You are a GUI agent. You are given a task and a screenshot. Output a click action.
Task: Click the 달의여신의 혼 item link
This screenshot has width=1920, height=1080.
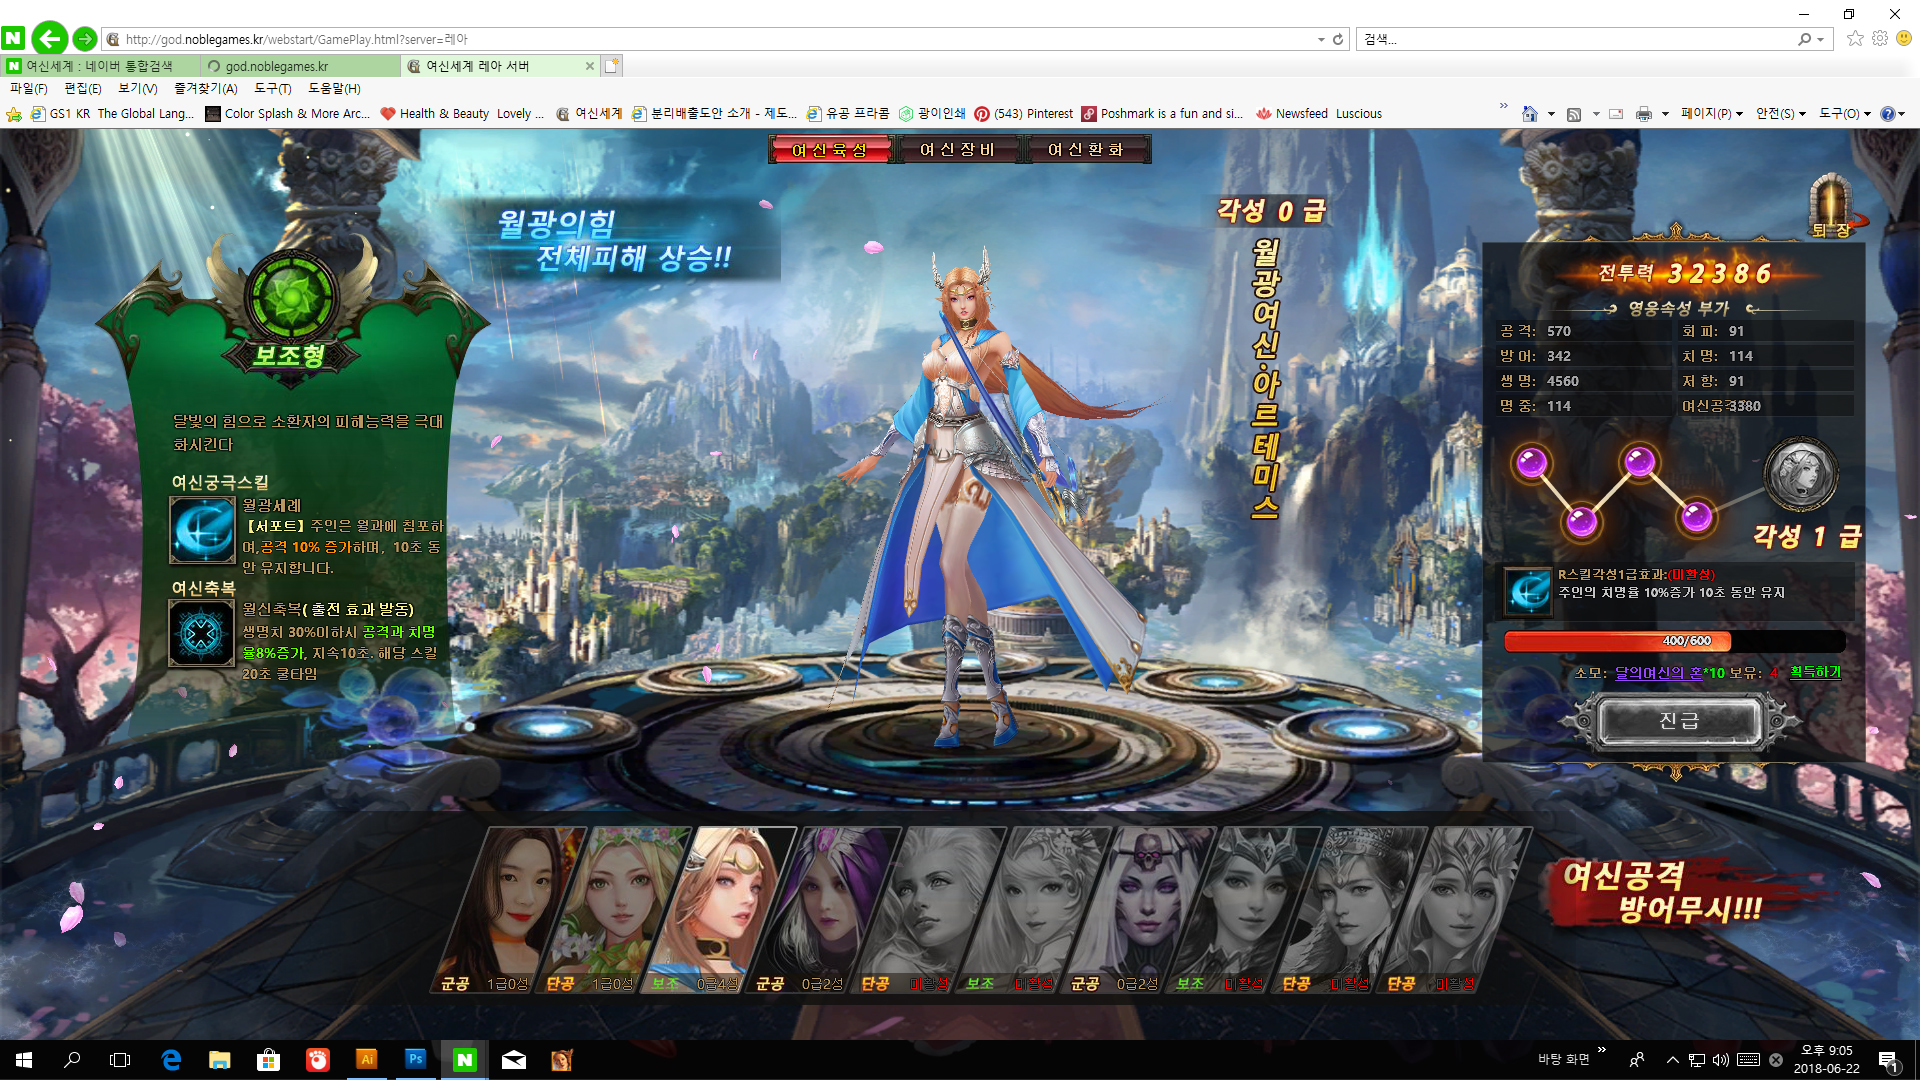point(1658,673)
